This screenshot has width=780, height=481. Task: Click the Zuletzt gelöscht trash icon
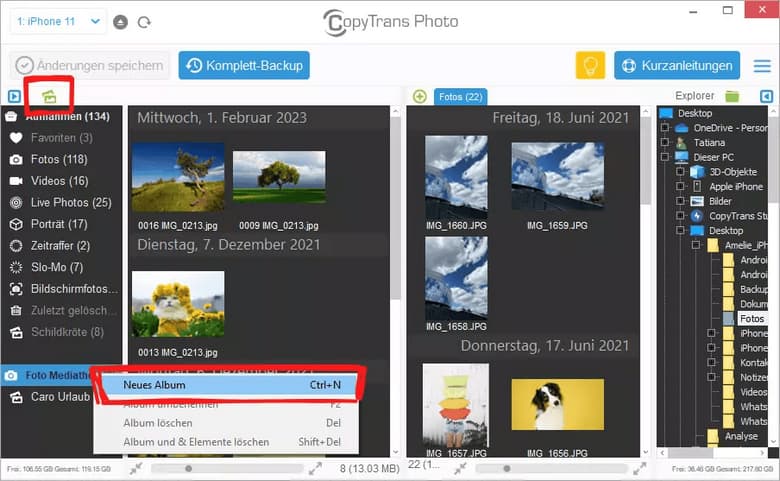16,310
